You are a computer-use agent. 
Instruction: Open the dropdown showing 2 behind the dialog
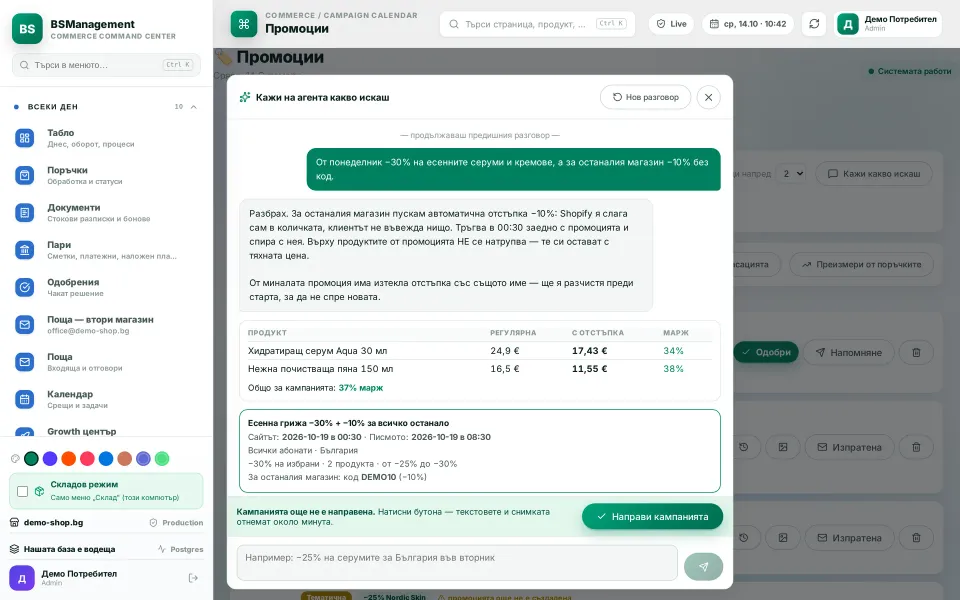(791, 174)
